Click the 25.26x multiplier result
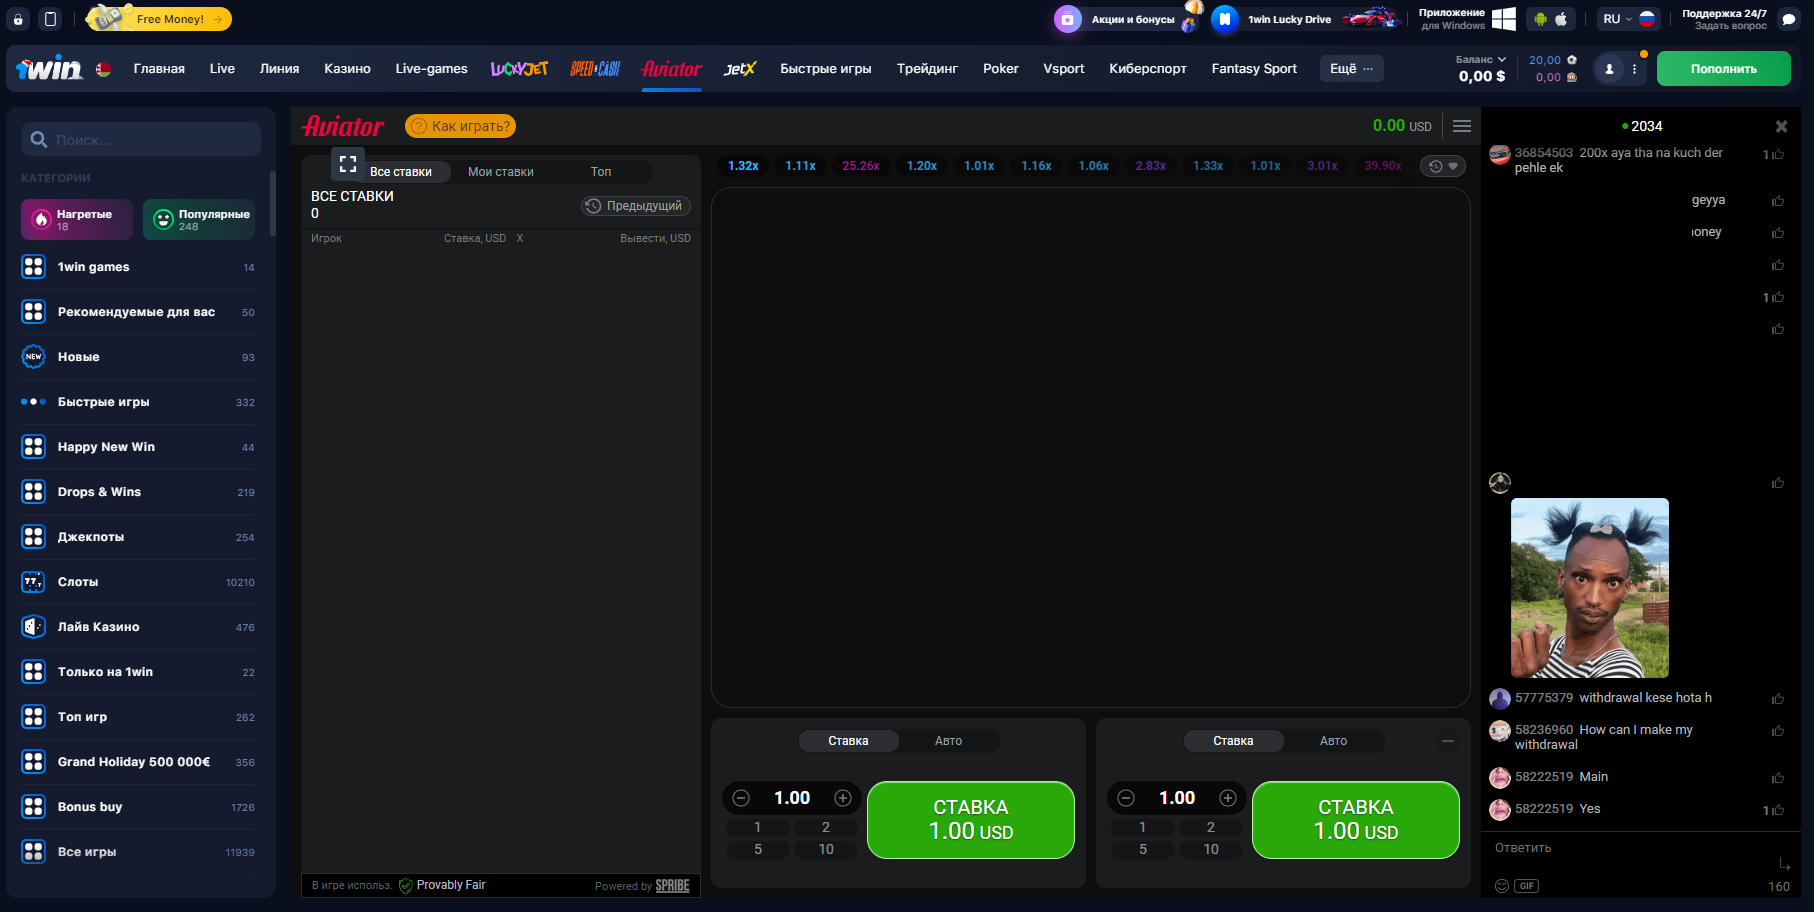The image size is (1814, 912). 861,166
